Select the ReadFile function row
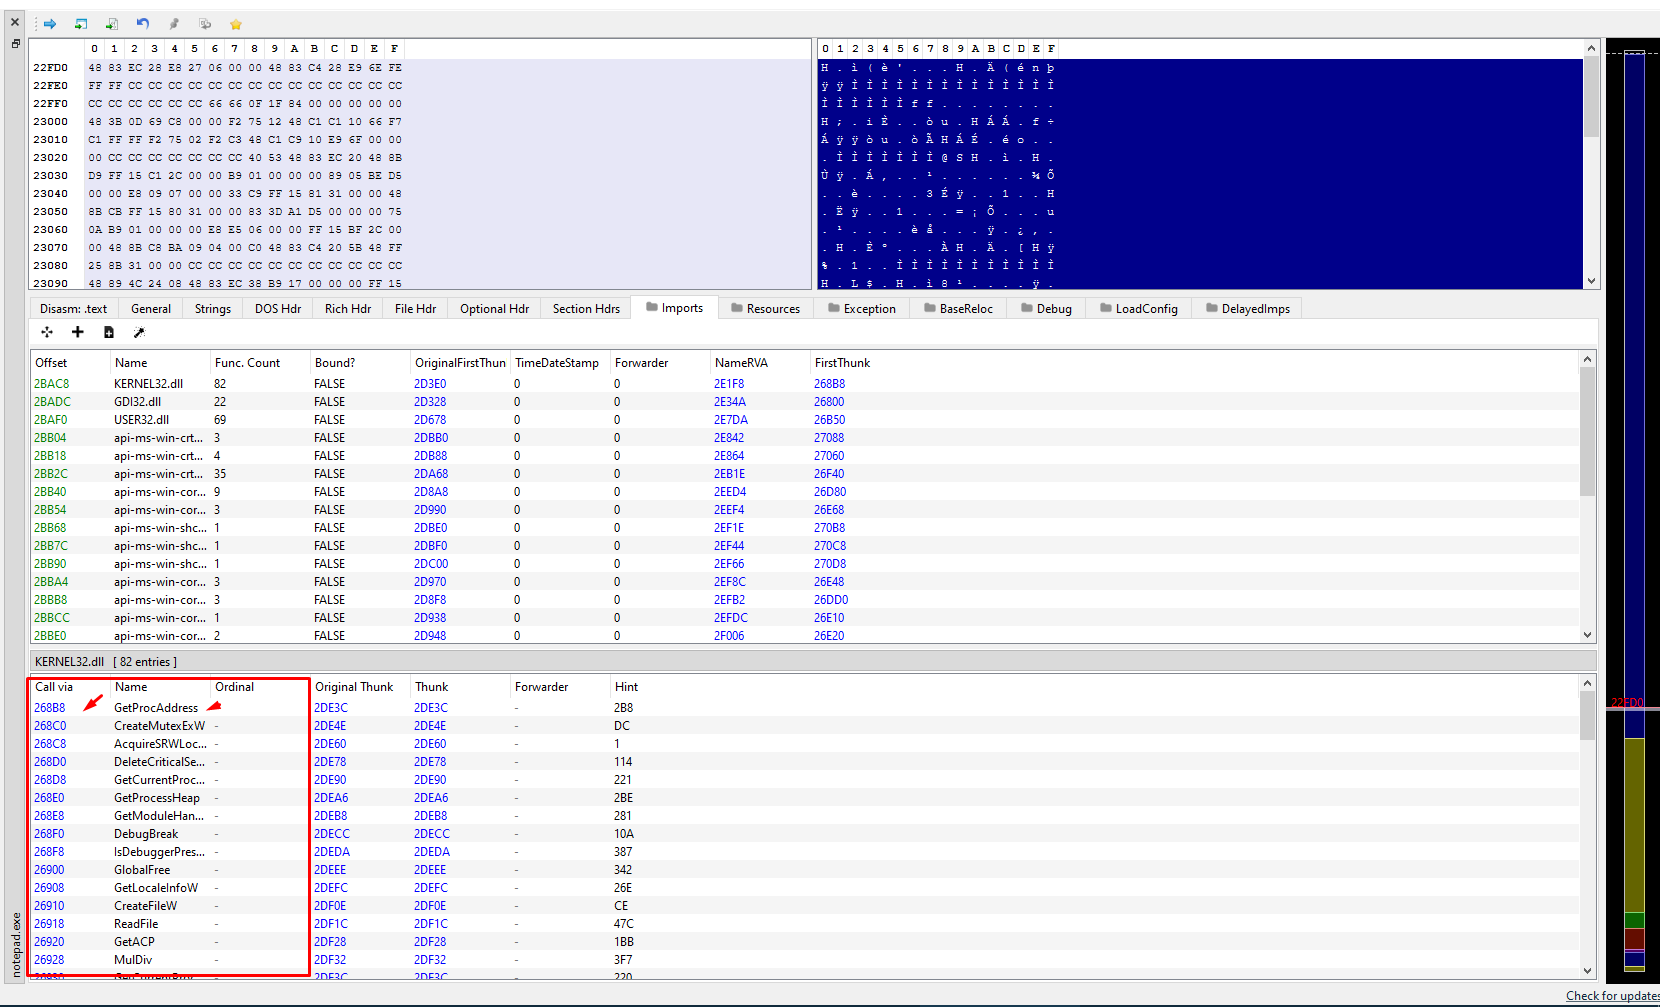This screenshot has width=1660, height=1007. point(805,924)
